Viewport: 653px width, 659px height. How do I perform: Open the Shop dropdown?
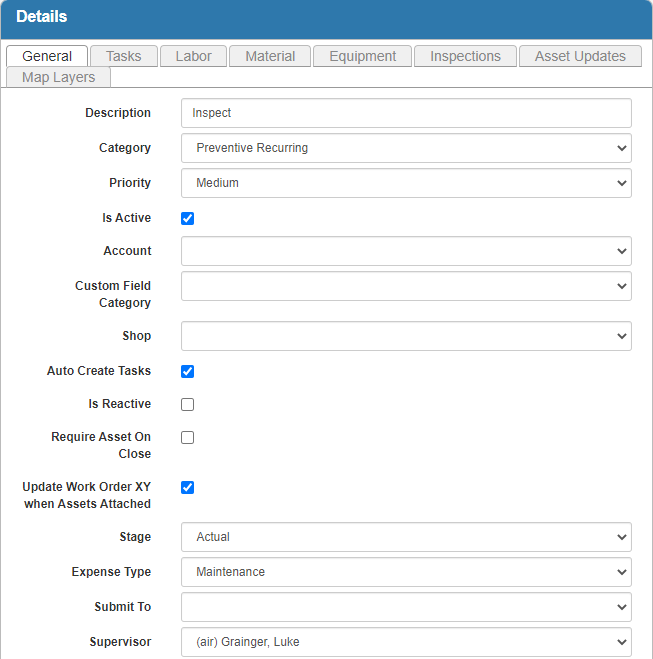pyautogui.click(x=406, y=336)
